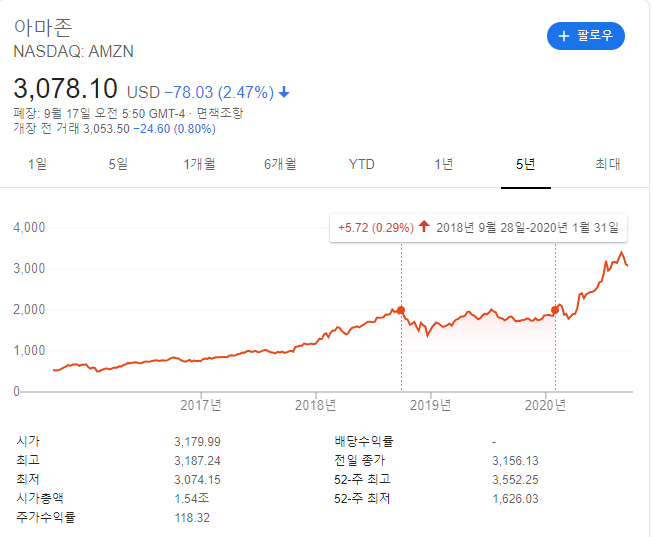This screenshot has width=653, height=537.
Task: Switch to the 6개월 tab
Action: [280, 164]
